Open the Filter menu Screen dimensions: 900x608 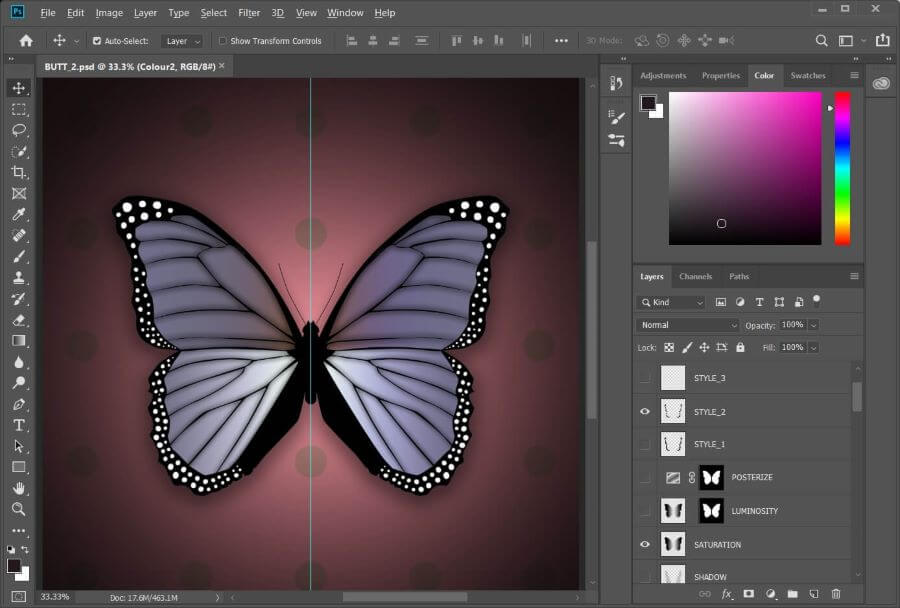click(250, 13)
